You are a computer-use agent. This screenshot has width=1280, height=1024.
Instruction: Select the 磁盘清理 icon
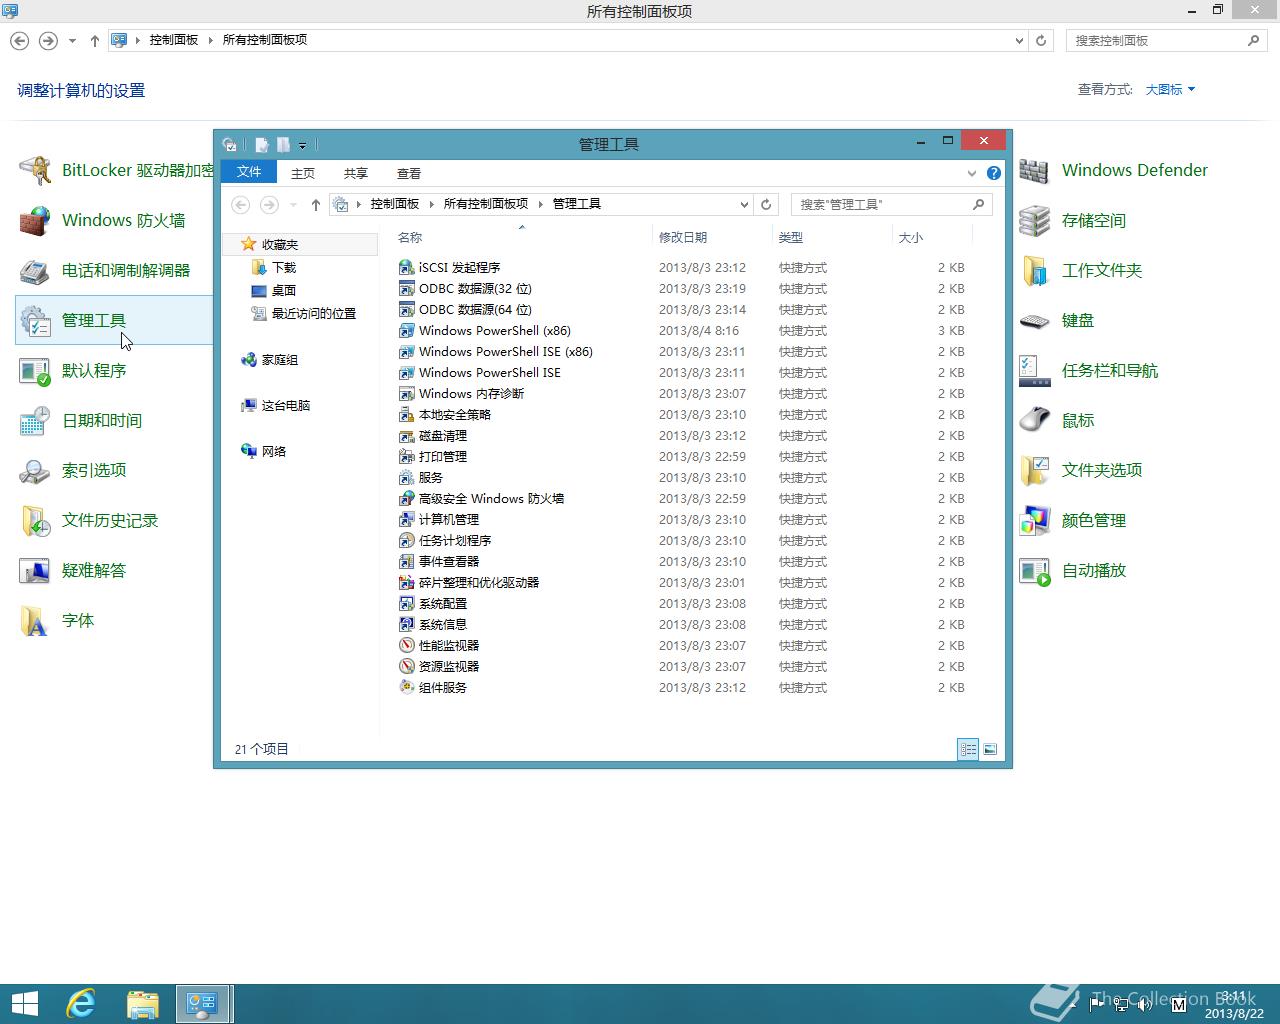(406, 435)
